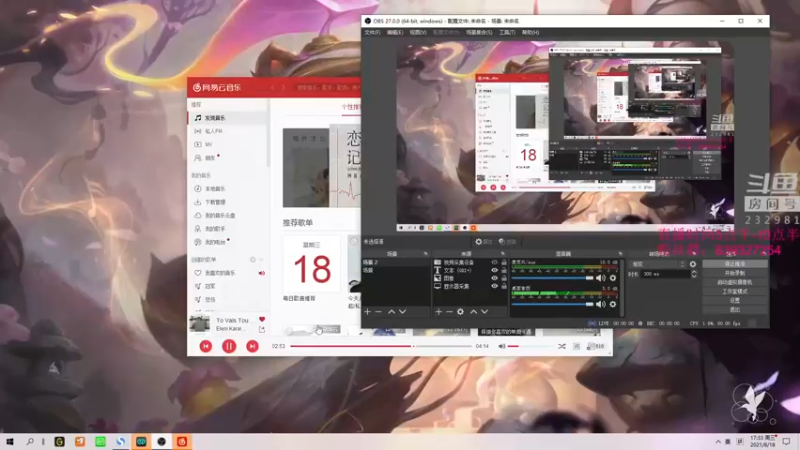The height and width of the screenshot is (450, 800).
Task: Open 本地音乐 in NetEase sidebar
Action: click(228, 189)
